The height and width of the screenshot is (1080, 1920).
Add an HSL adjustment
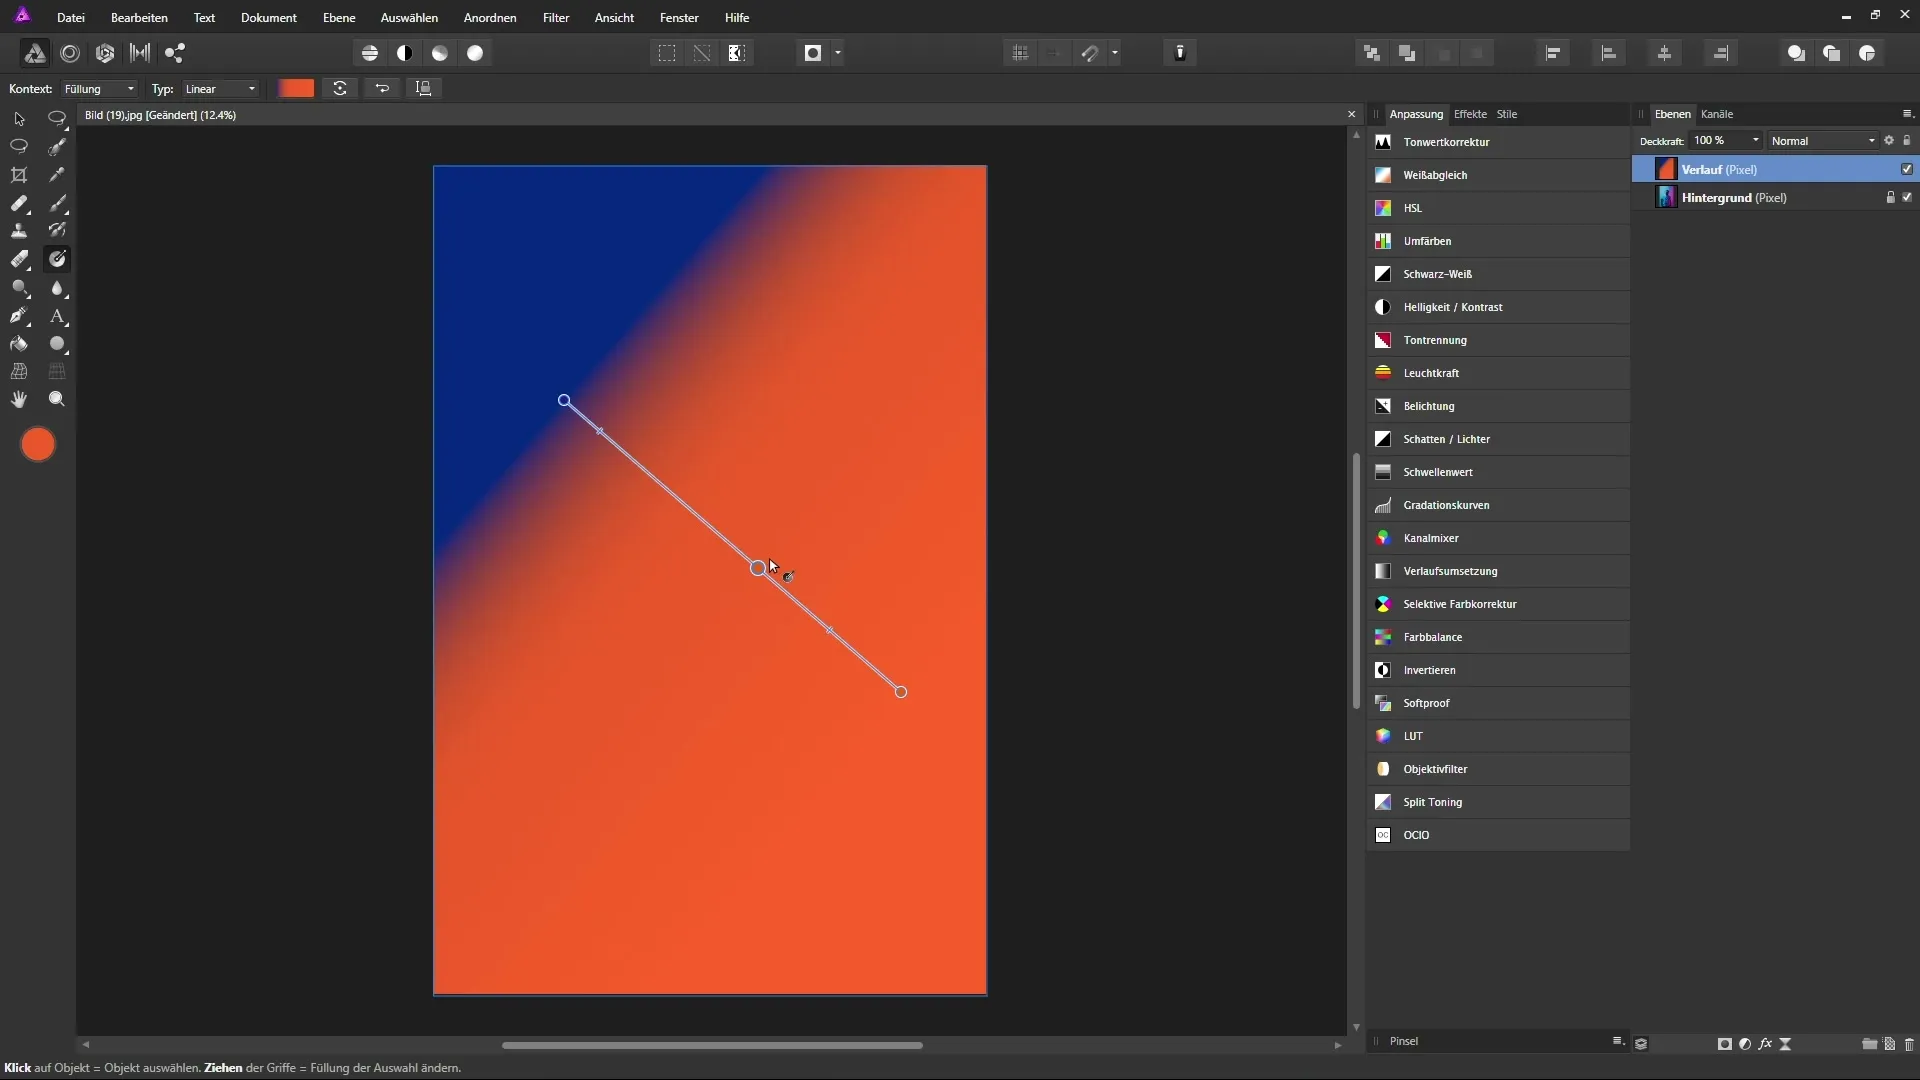coord(1498,208)
